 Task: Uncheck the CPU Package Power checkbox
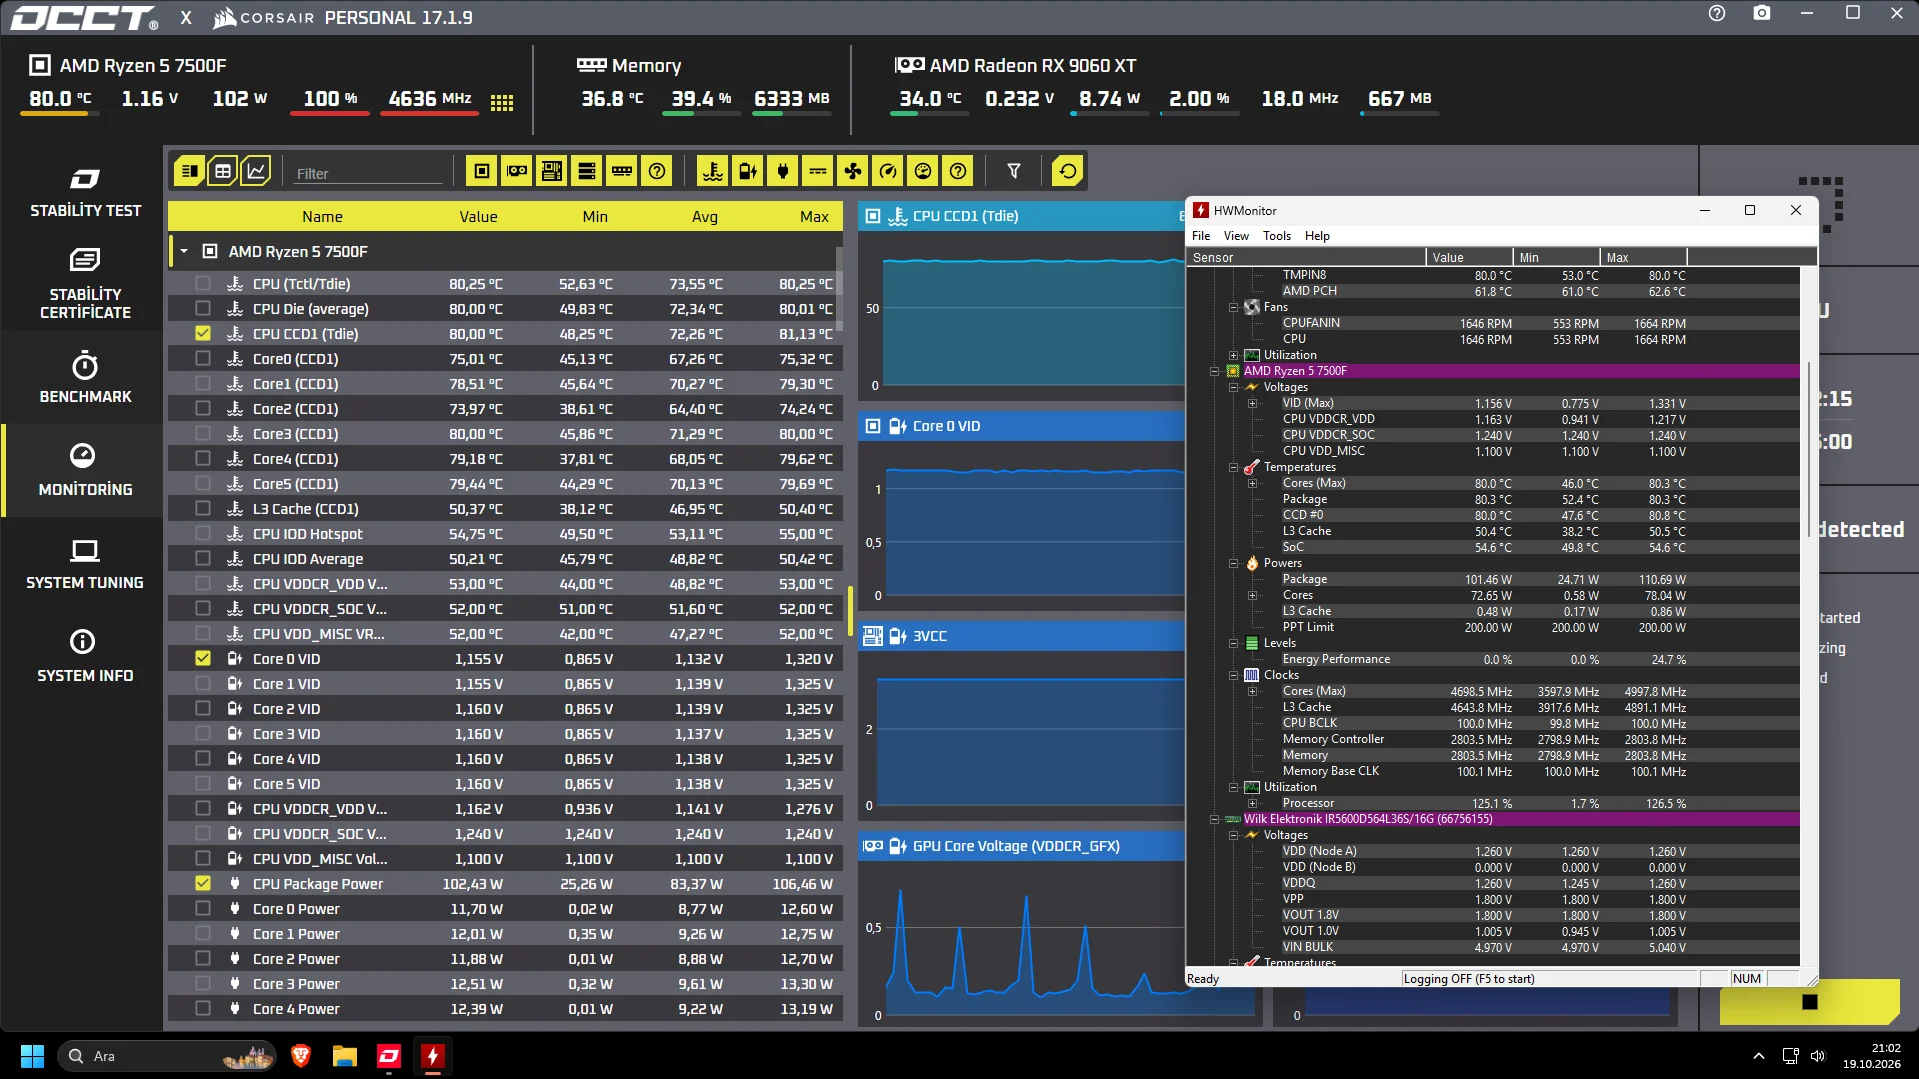tap(203, 883)
